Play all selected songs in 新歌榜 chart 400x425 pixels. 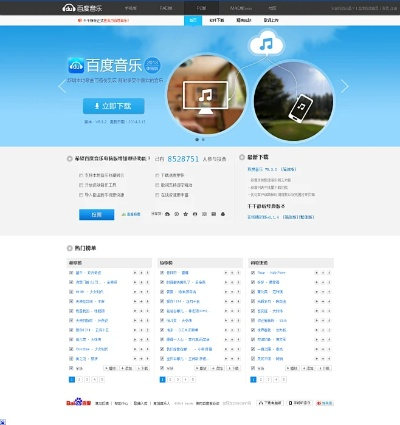pyautogui.click(x=110, y=368)
